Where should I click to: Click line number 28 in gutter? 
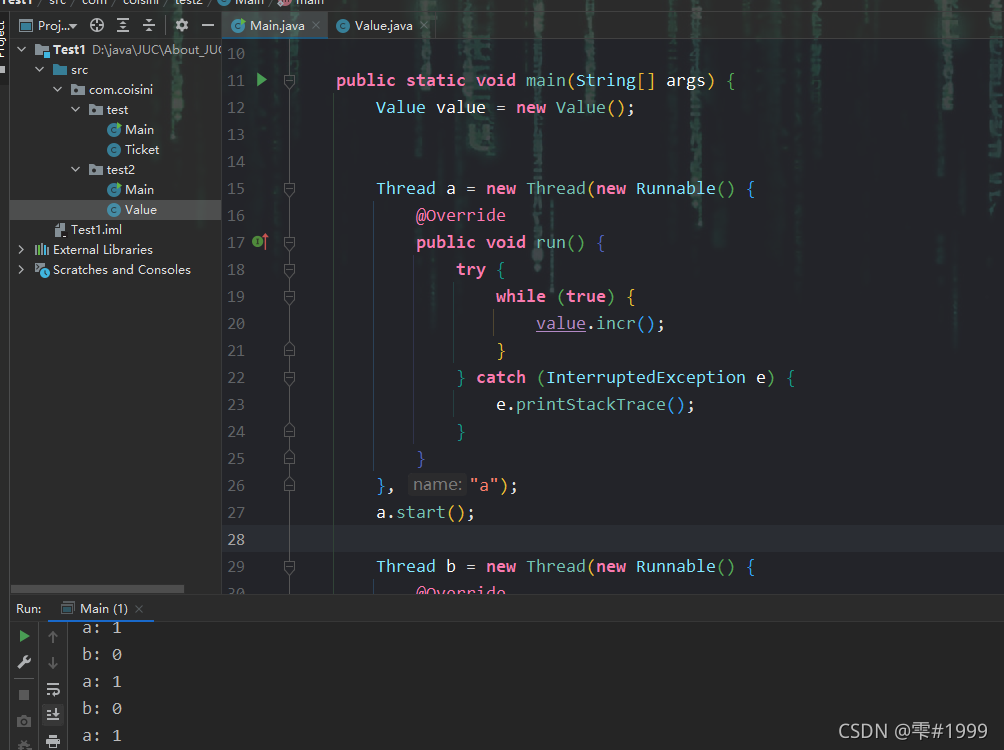(236, 540)
